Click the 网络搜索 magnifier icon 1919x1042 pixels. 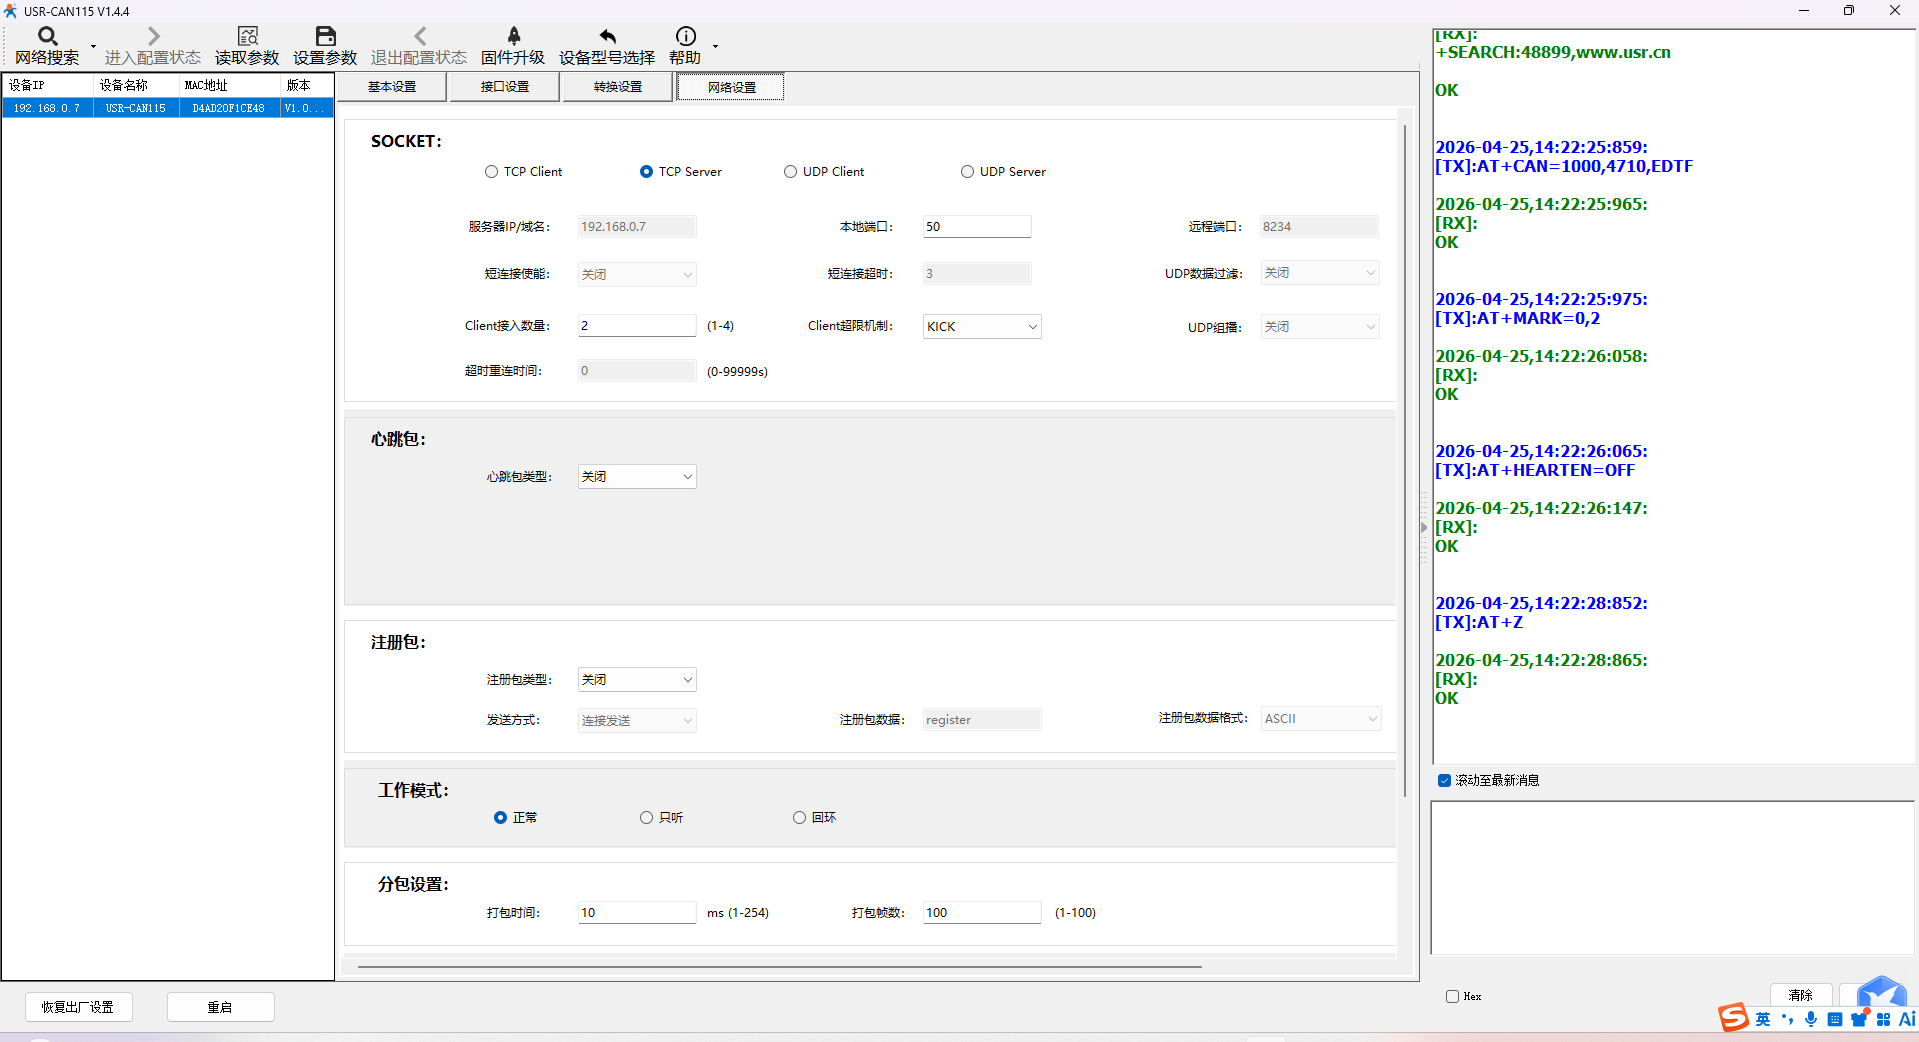pos(47,36)
